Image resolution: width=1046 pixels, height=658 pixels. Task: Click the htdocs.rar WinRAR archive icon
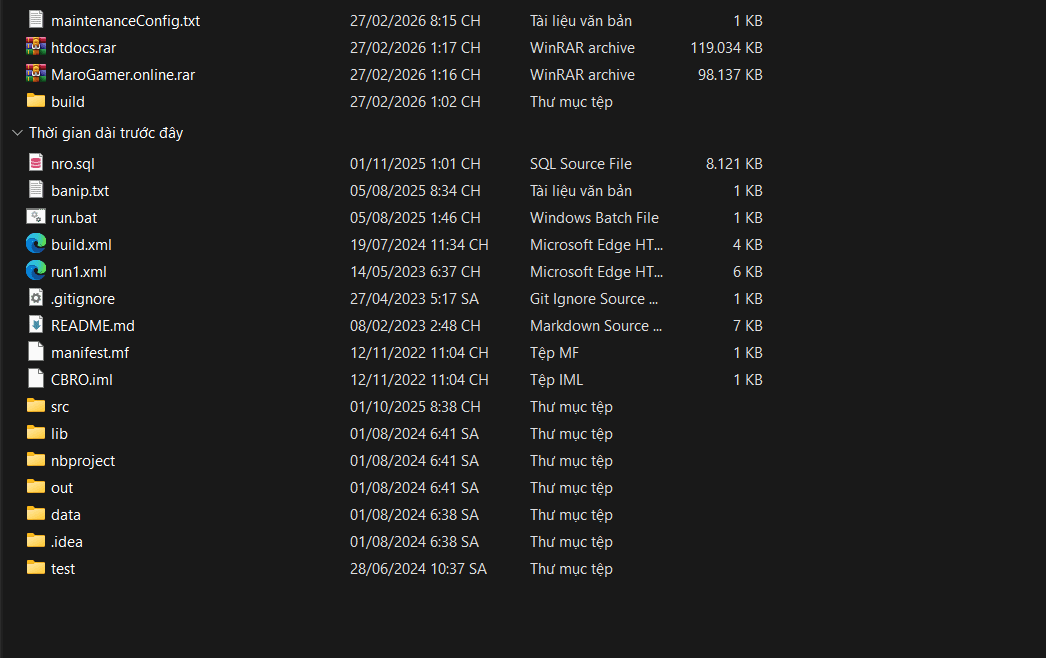pos(36,47)
